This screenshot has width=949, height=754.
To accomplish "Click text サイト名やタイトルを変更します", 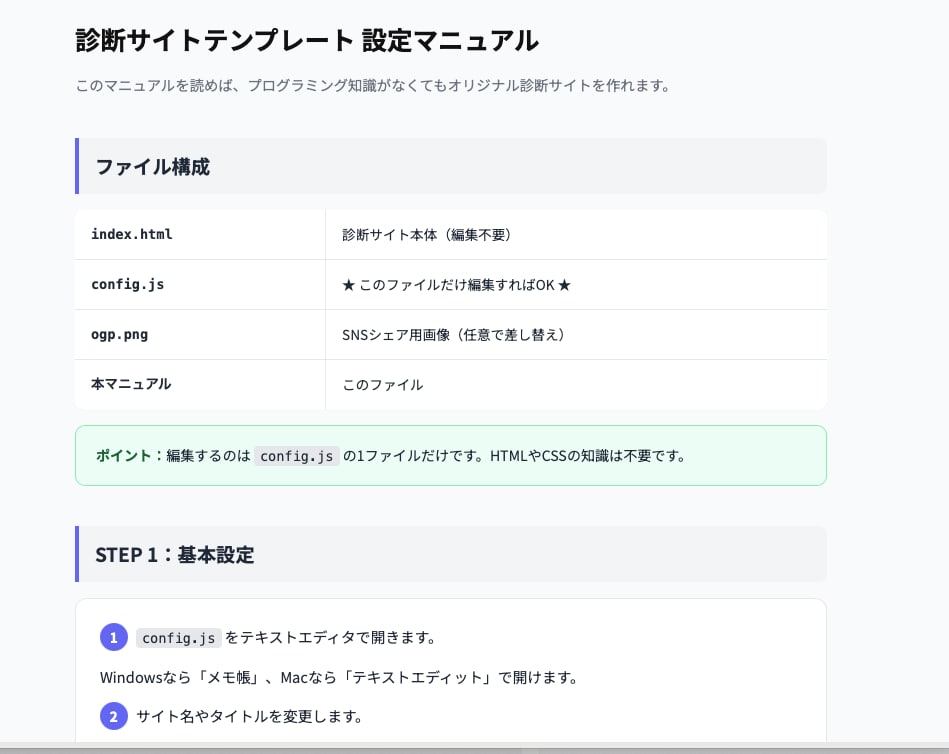I will pos(249,716).
